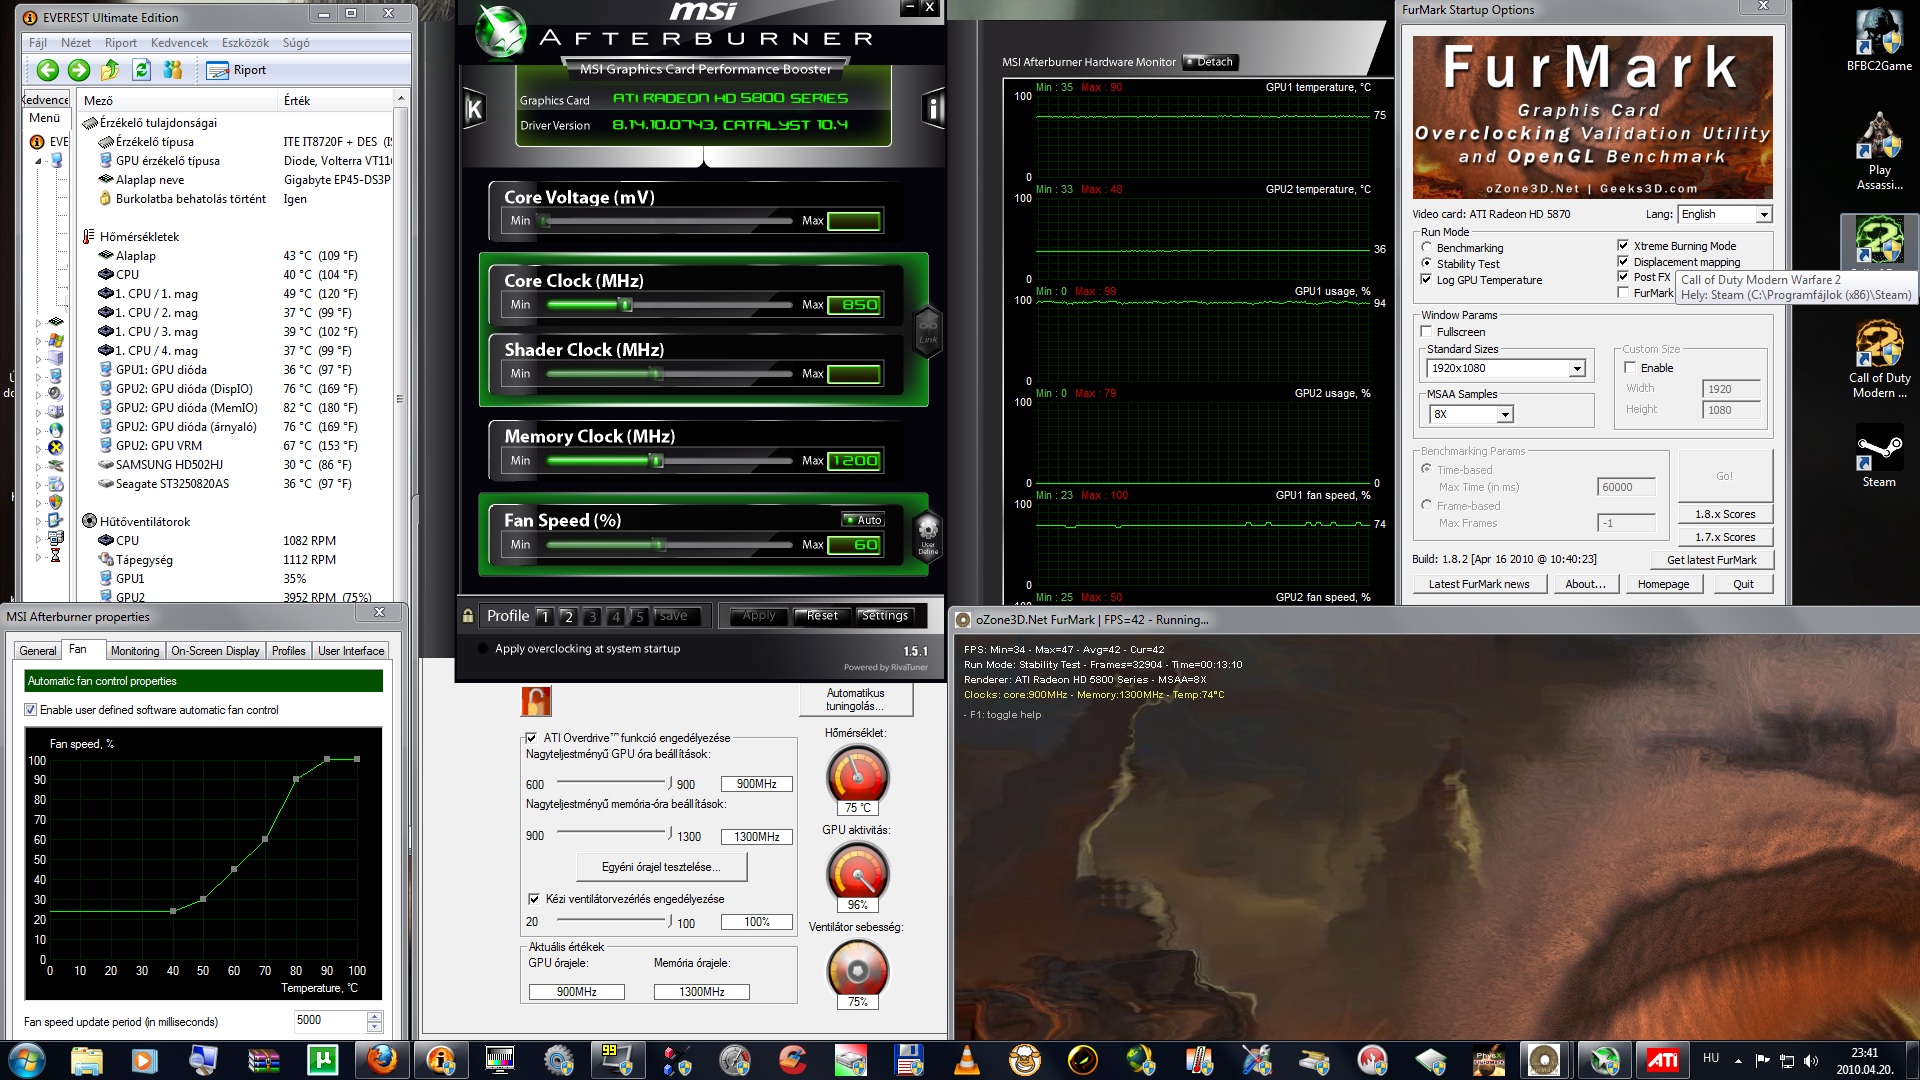Open VLC media player taskbar icon

[x=967, y=1060]
